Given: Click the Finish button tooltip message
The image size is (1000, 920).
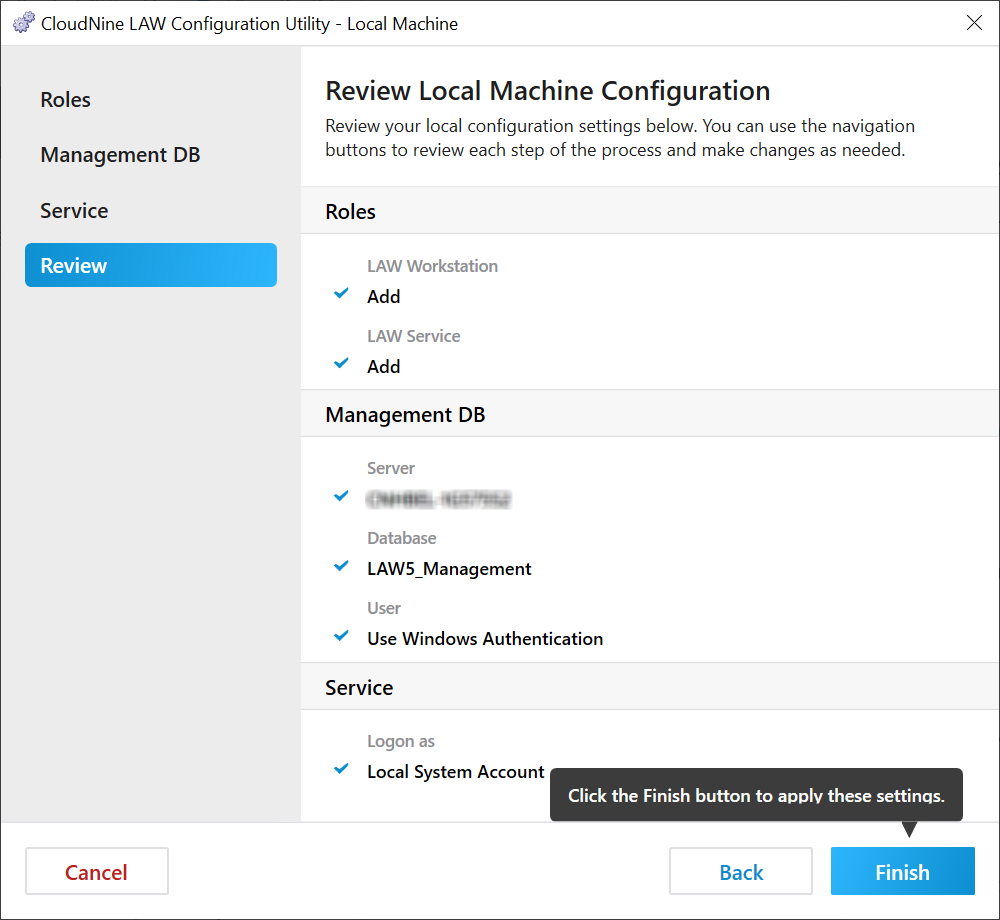Looking at the screenshot, I should tap(756, 796).
